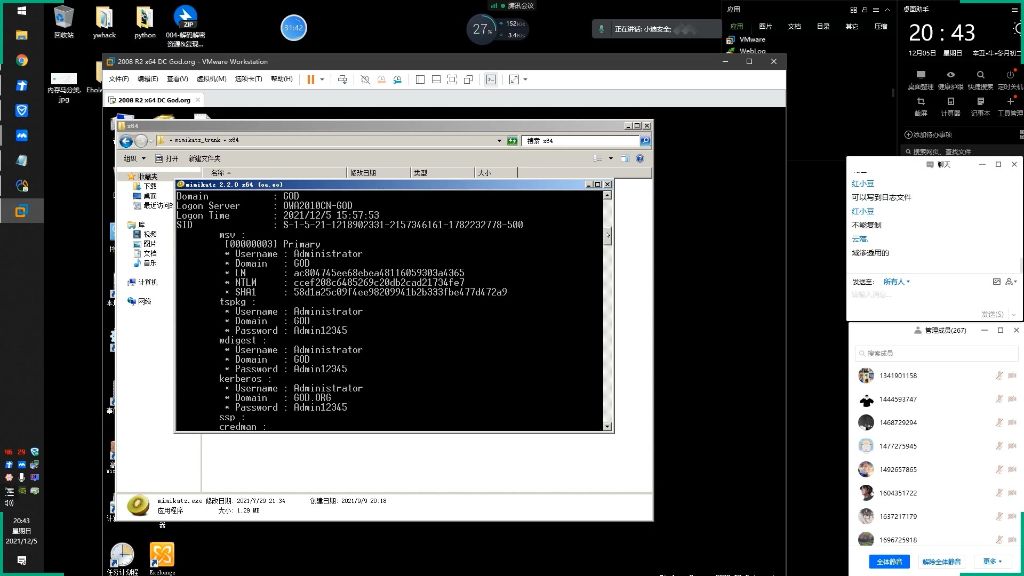Select 网络 in the Explorer navigation tree

(140, 301)
